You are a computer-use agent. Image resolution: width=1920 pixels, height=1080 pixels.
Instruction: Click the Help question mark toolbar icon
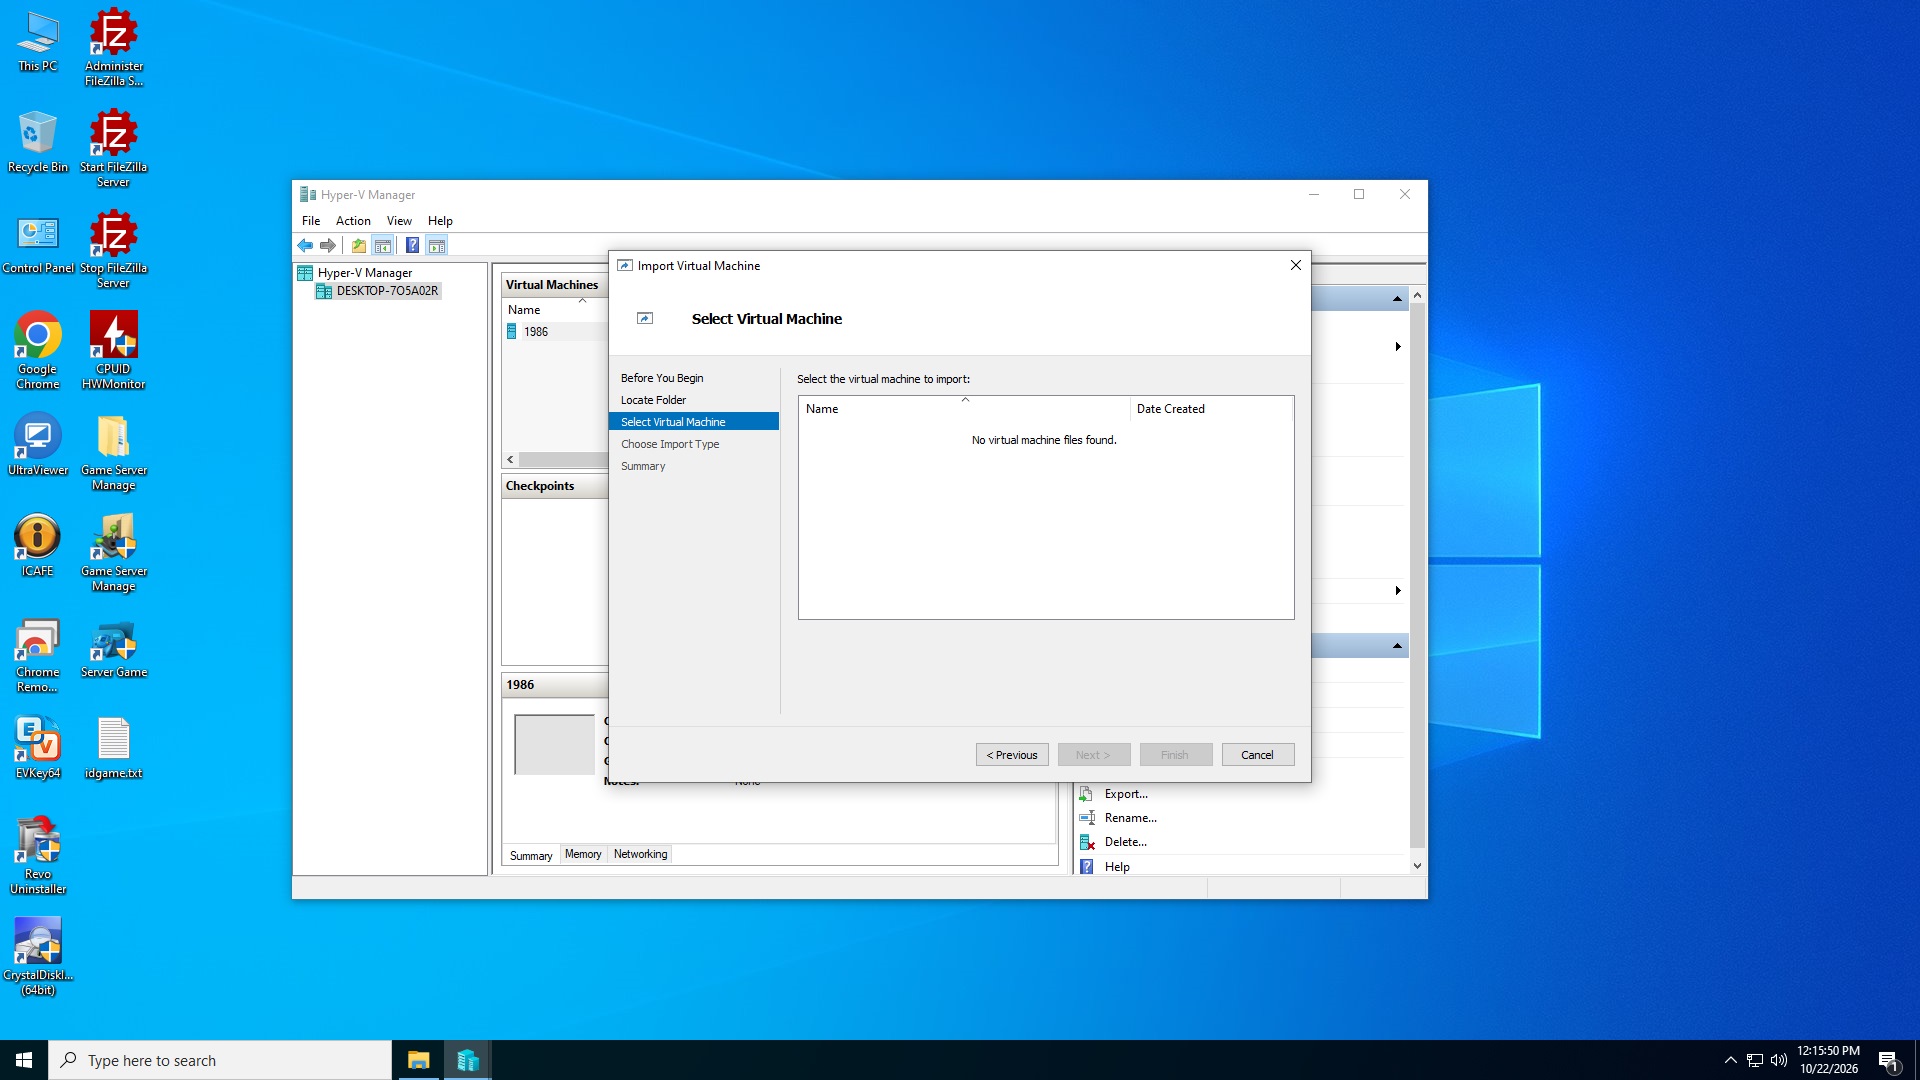412,246
